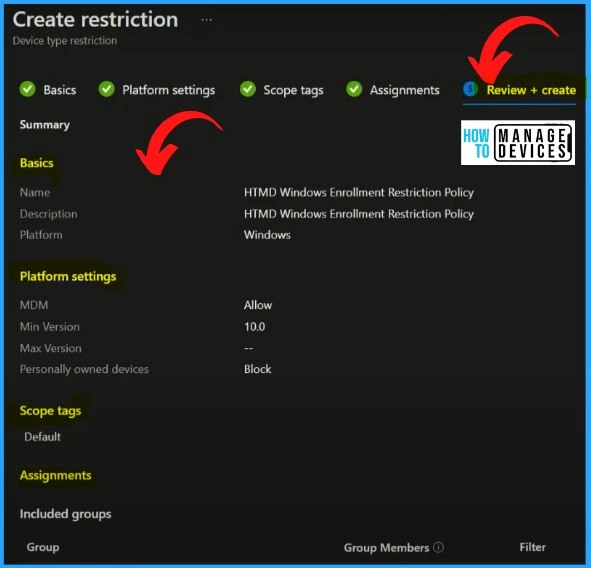The height and width of the screenshot is (568, 591).
Task: Click the MDM value Allow
Action: coord(257,305)
